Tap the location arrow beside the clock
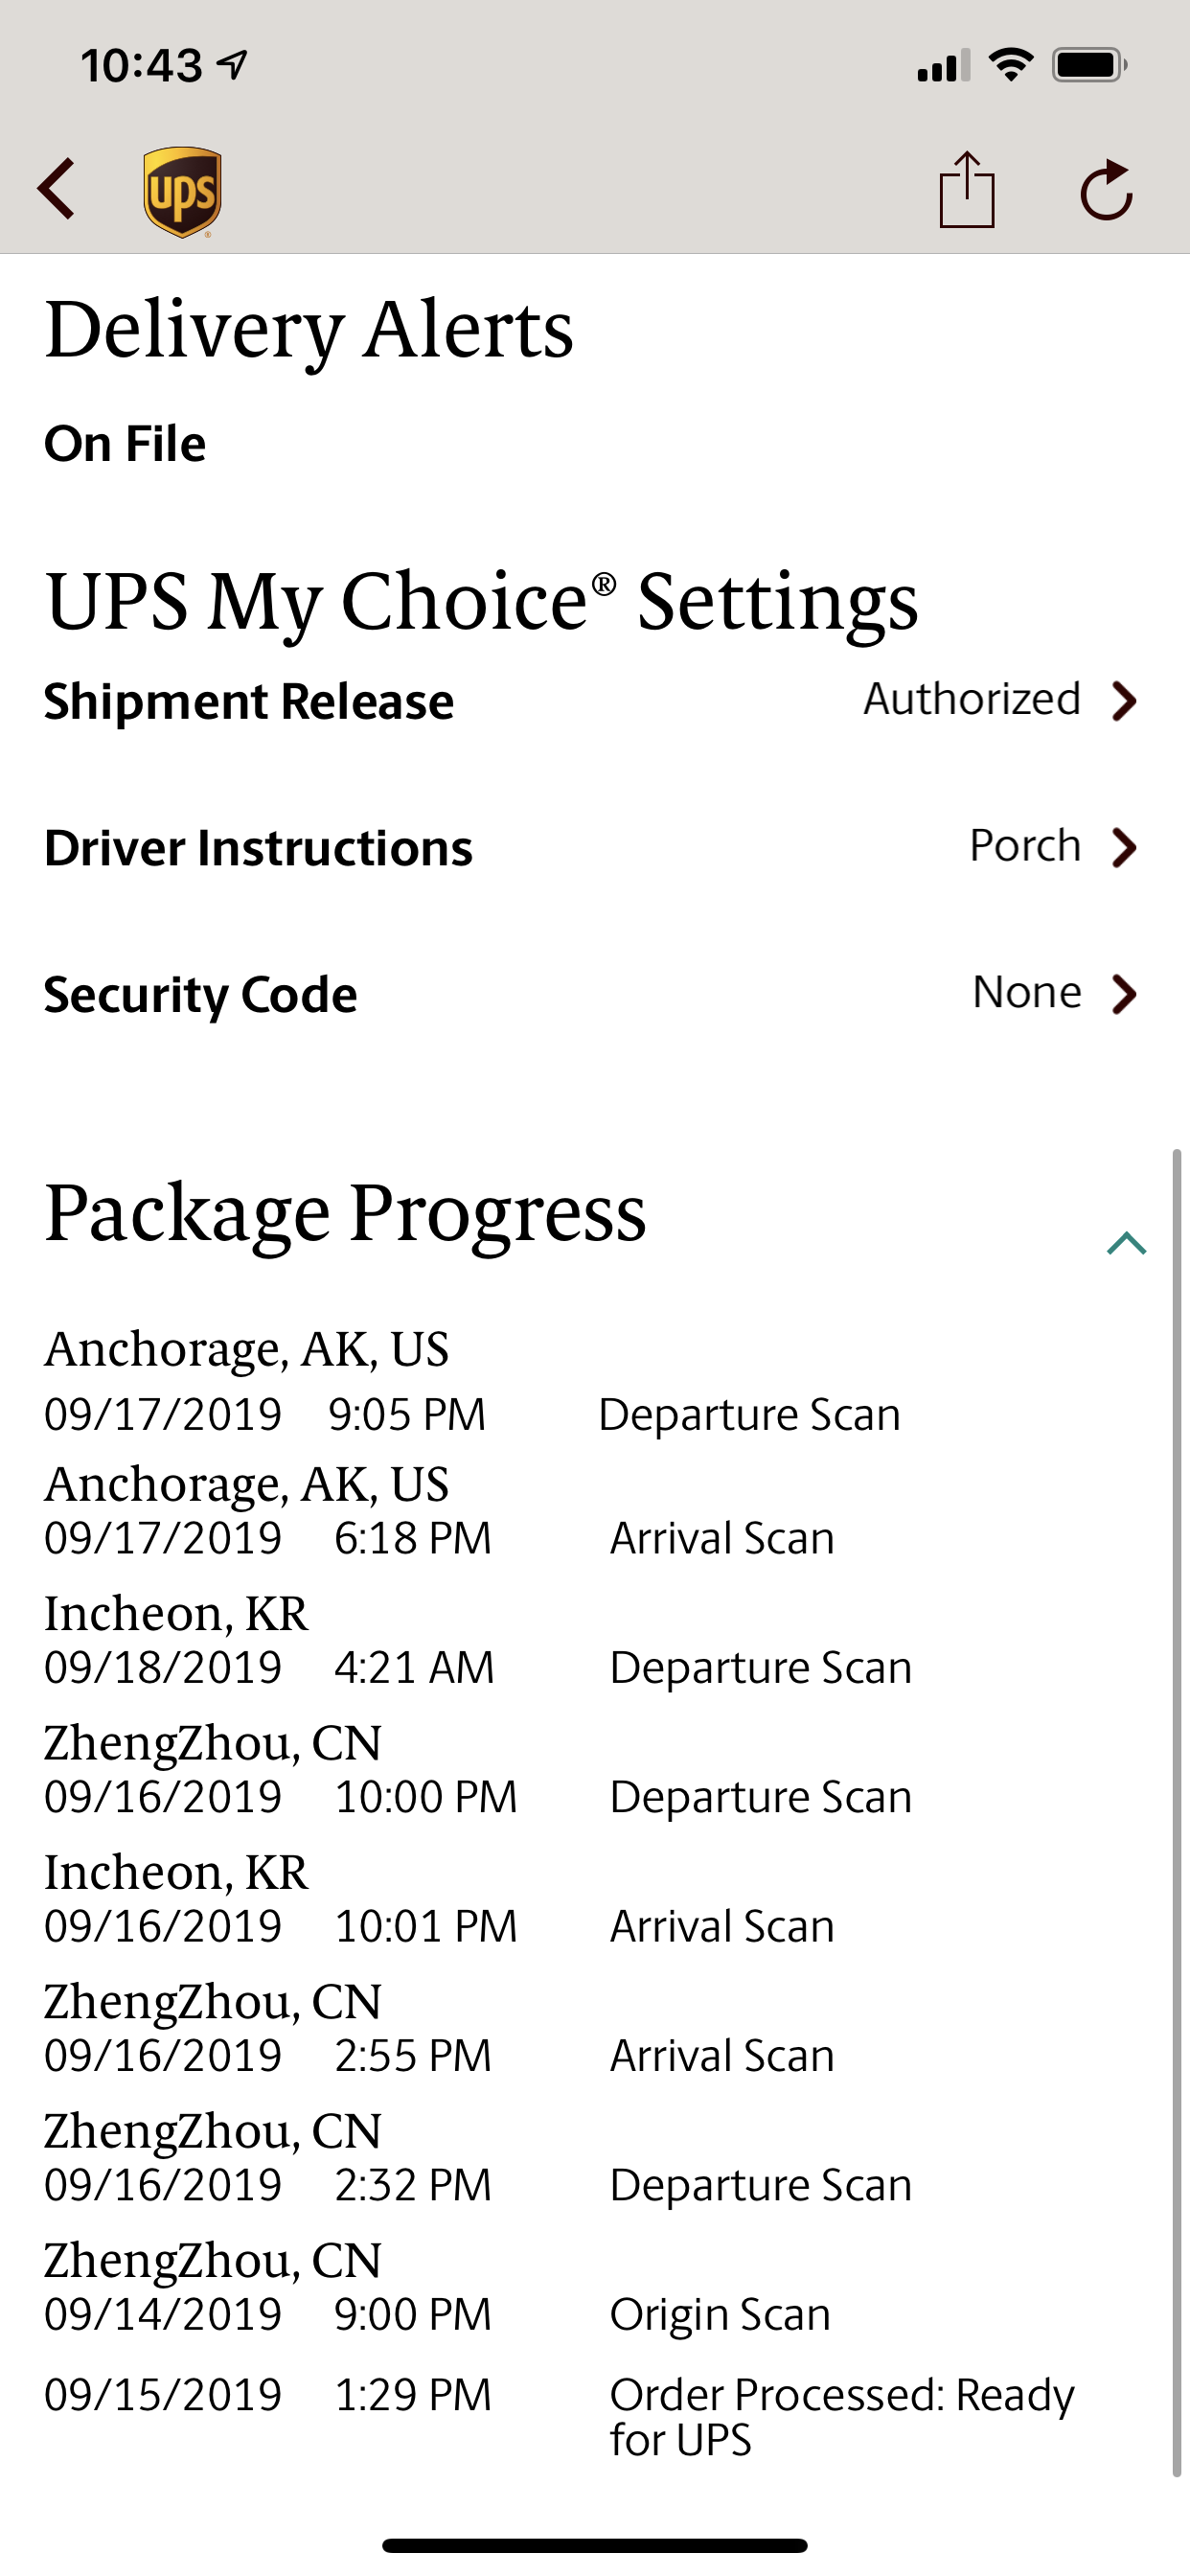 coord(232,66)
